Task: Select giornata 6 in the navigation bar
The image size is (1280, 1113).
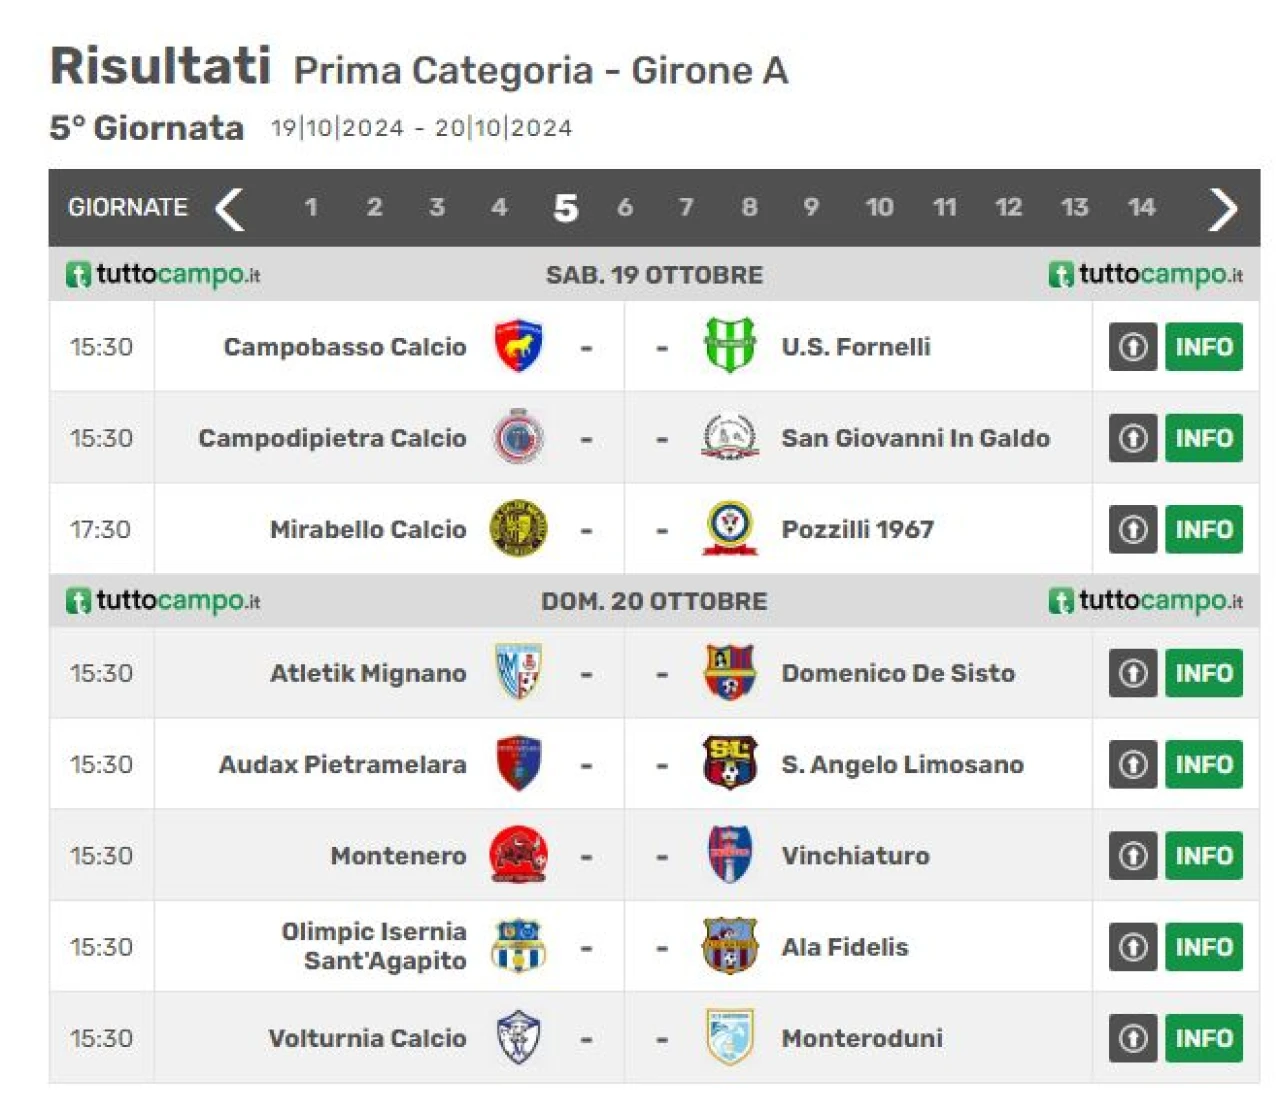Action: 625,207
